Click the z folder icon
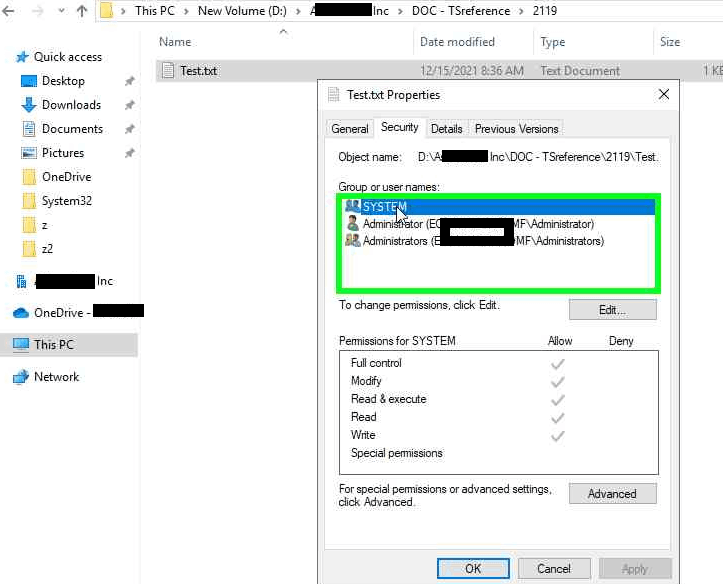 pyautogui.click(x=29, y=225)
